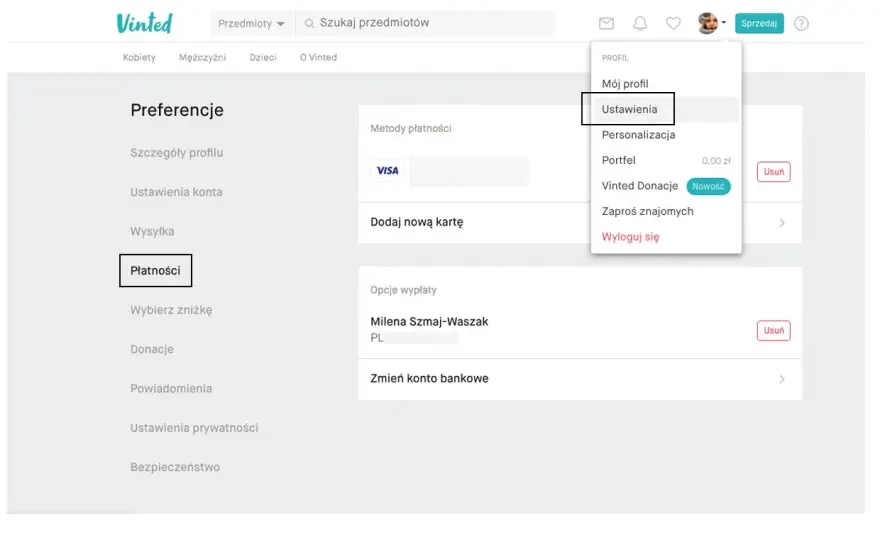The width and height of the screenshot is (880, 540).
Task: Click the Opcje wypłaty heading
Action: pyautogui.click(x=404, y=290)
